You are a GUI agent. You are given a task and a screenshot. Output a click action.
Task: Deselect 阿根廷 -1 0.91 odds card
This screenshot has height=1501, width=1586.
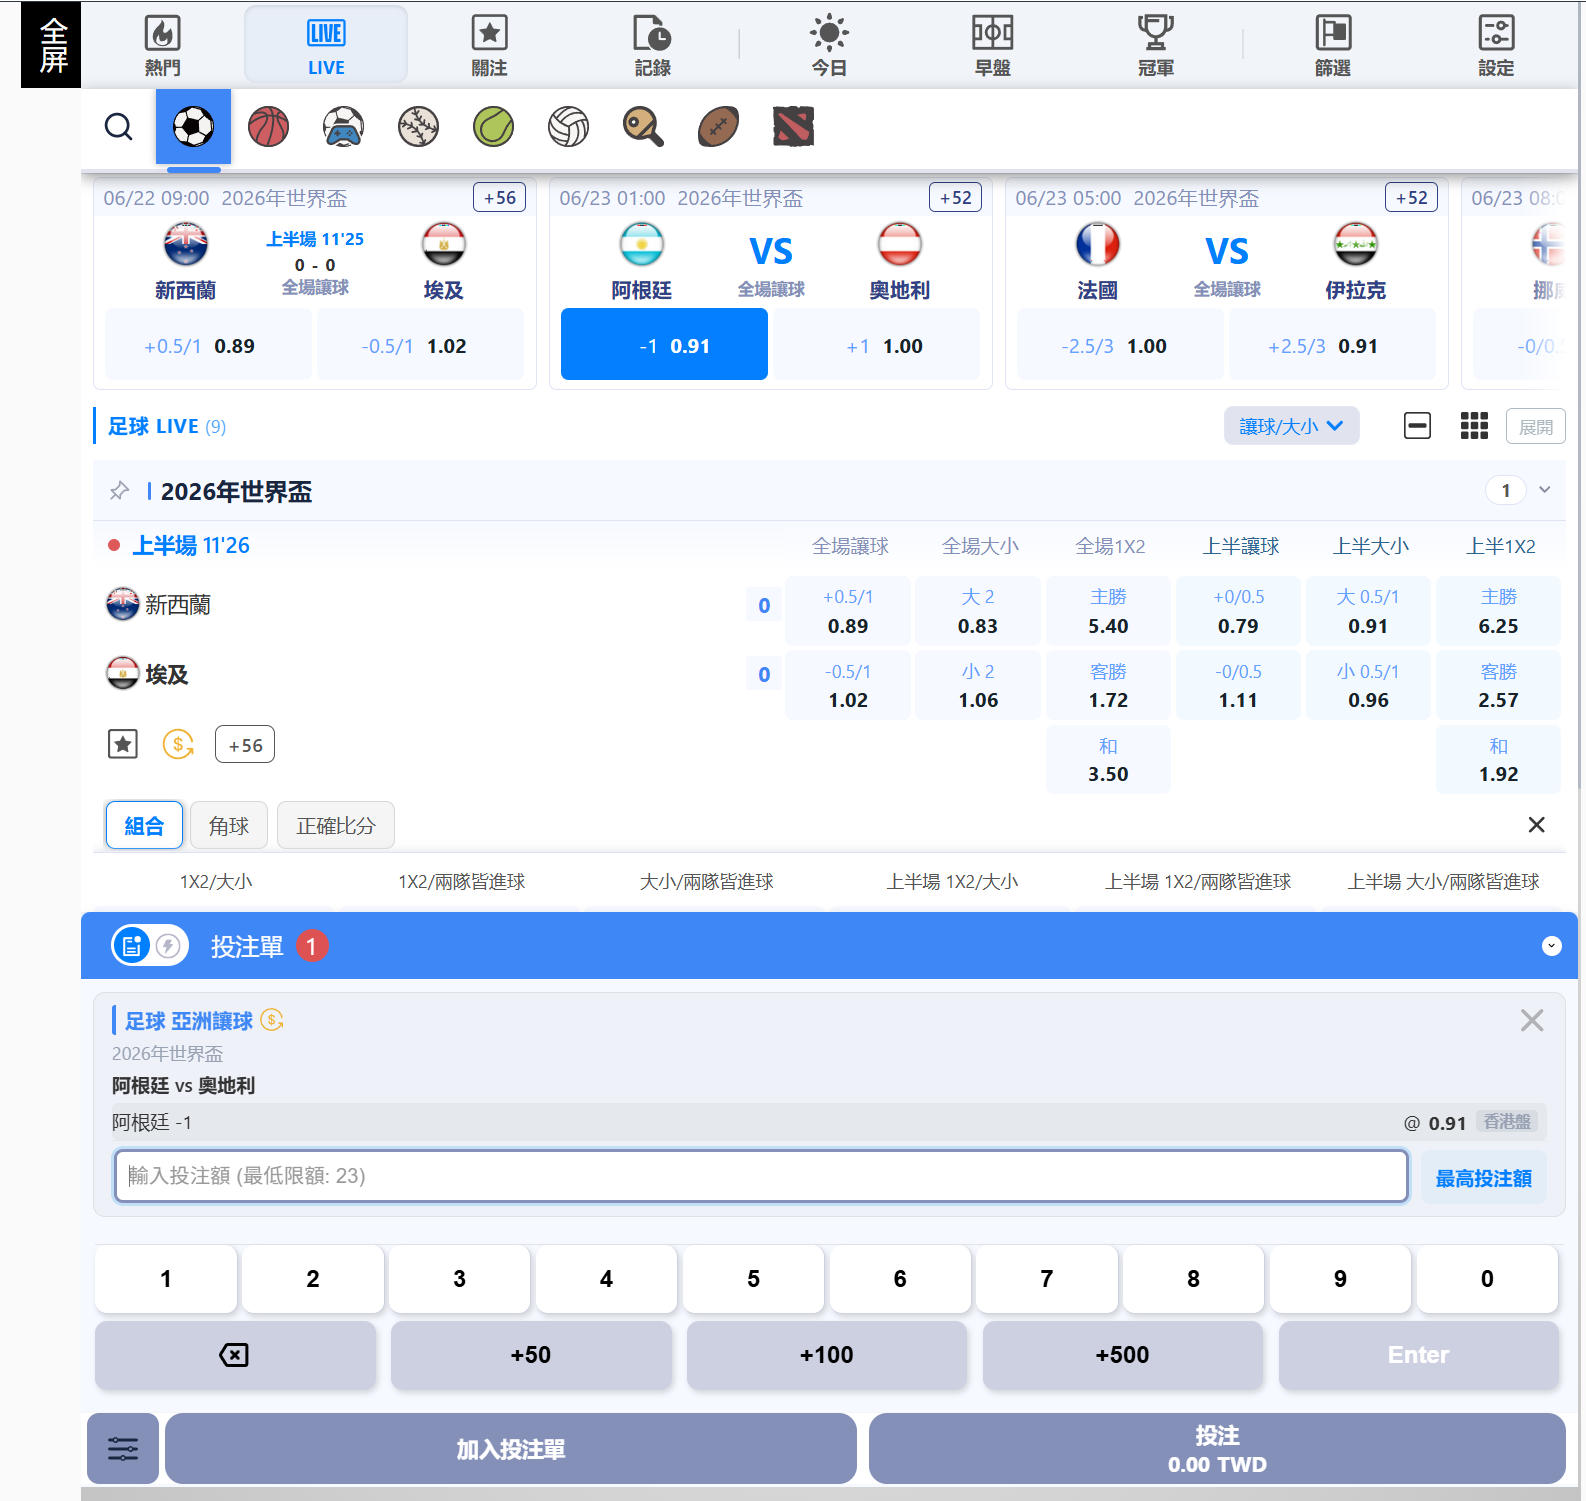pyautogui.click(x=664, y=345)
